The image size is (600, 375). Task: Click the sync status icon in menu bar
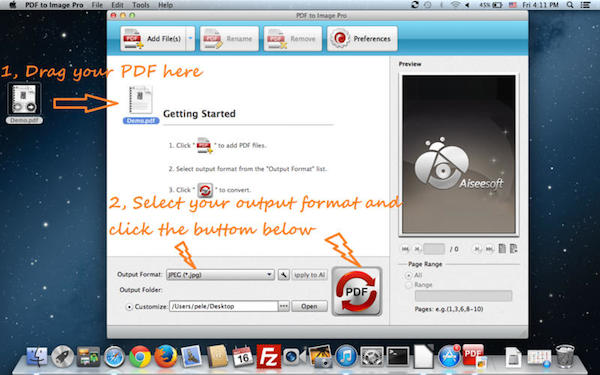(x=415, y=5)
